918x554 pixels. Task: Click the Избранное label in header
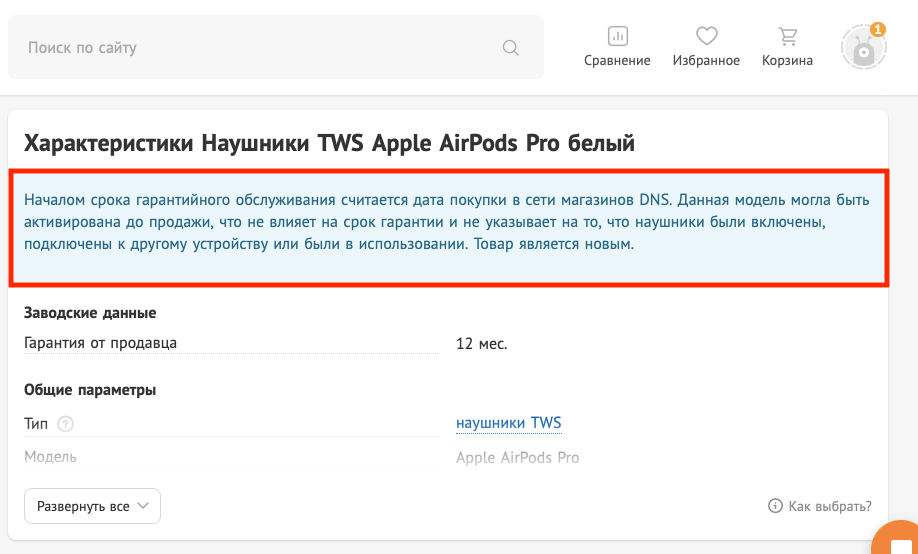coord(706,60)
